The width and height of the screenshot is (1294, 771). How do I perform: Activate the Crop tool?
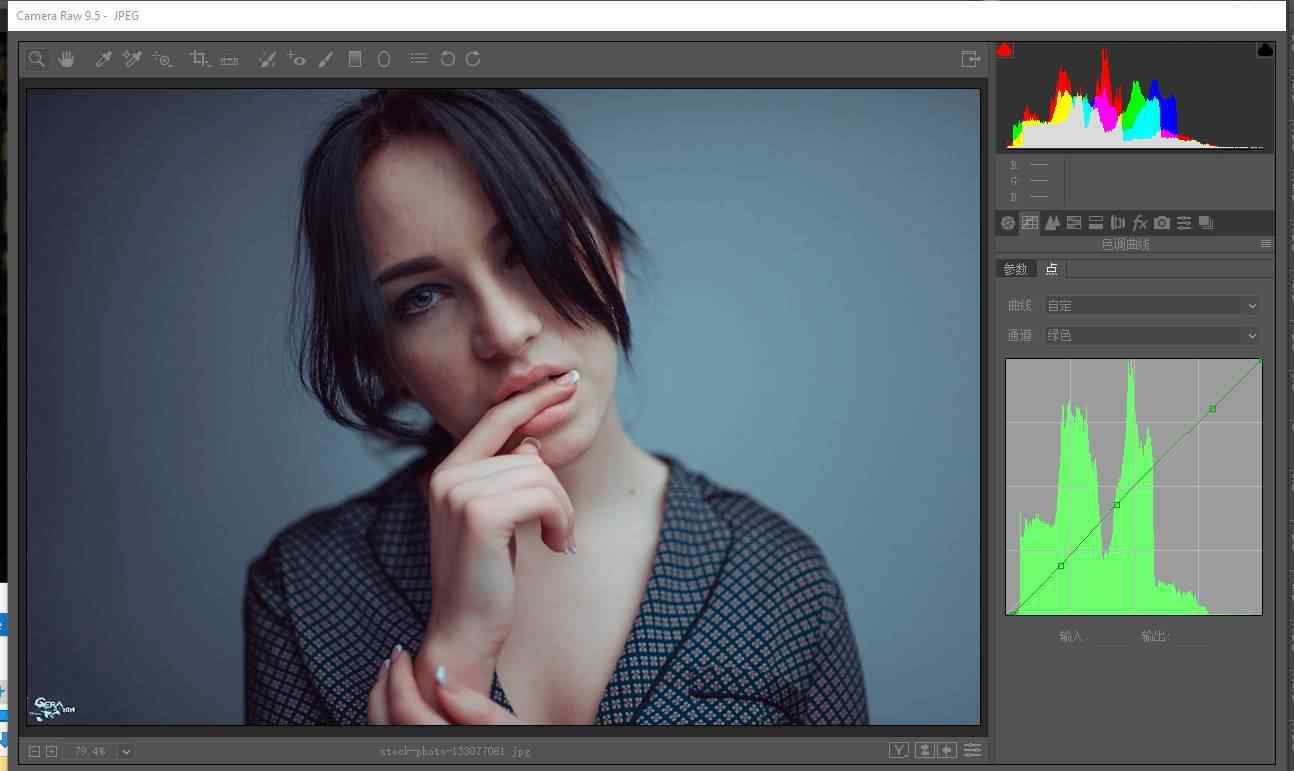click(199, 59)
